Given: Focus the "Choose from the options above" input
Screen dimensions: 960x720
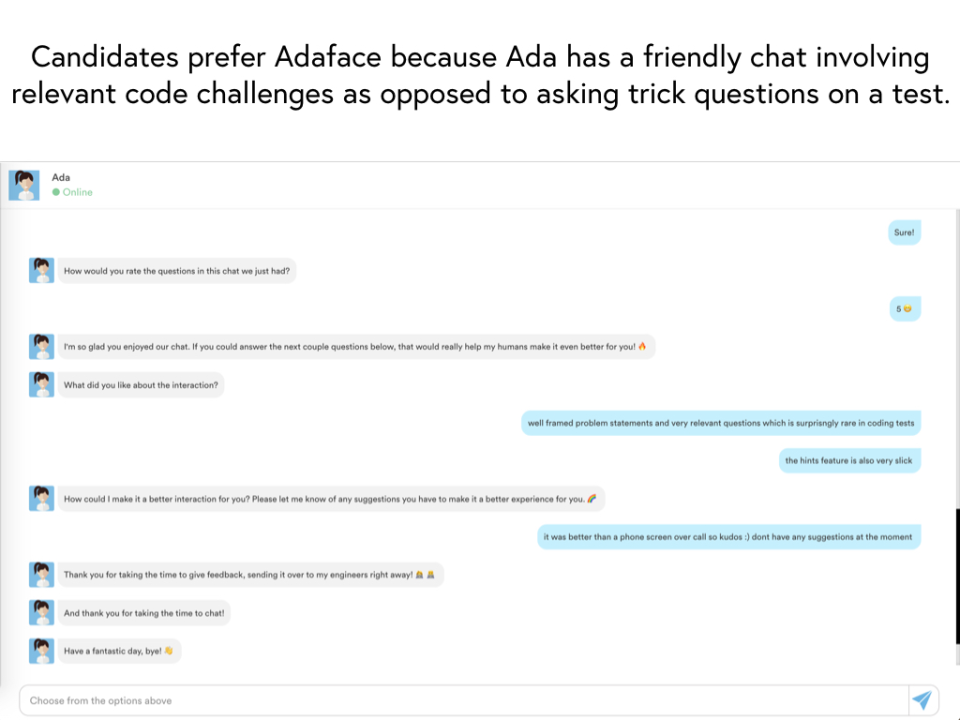Looking at the screenshot, I should click(460, 700).
